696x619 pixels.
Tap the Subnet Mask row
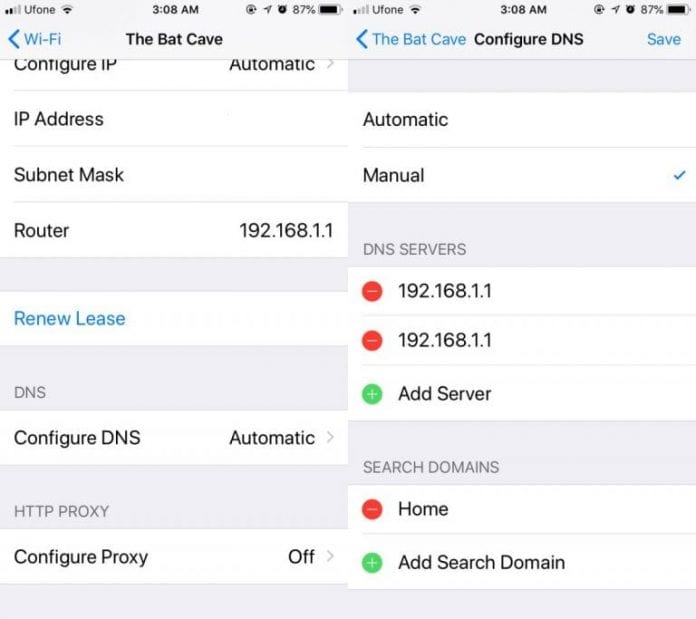click(x=174, y=174)
